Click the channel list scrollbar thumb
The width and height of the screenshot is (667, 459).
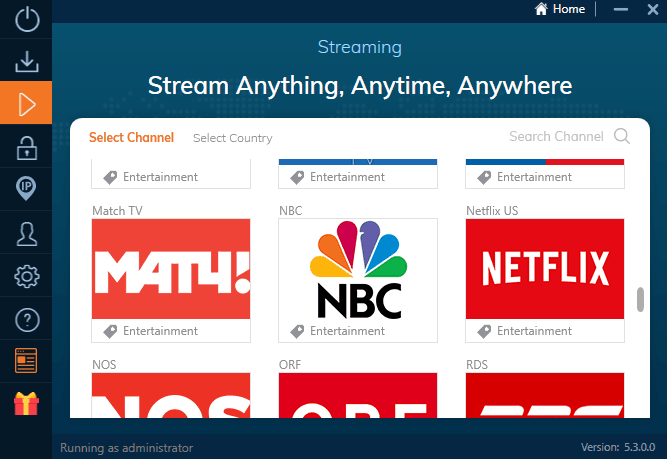(640, 300)
